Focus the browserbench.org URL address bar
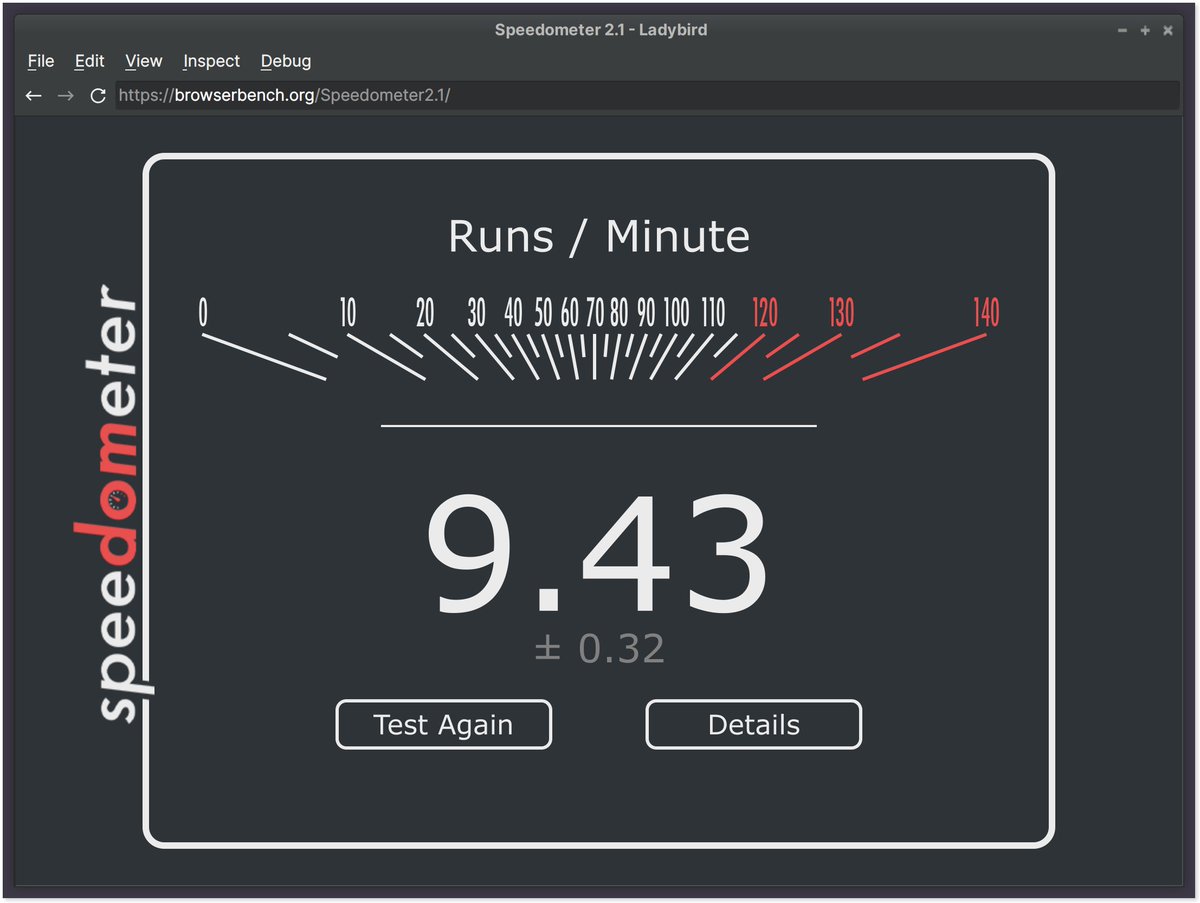The height and width of the screenshot is (903, 1200). (x=647, y=96)
